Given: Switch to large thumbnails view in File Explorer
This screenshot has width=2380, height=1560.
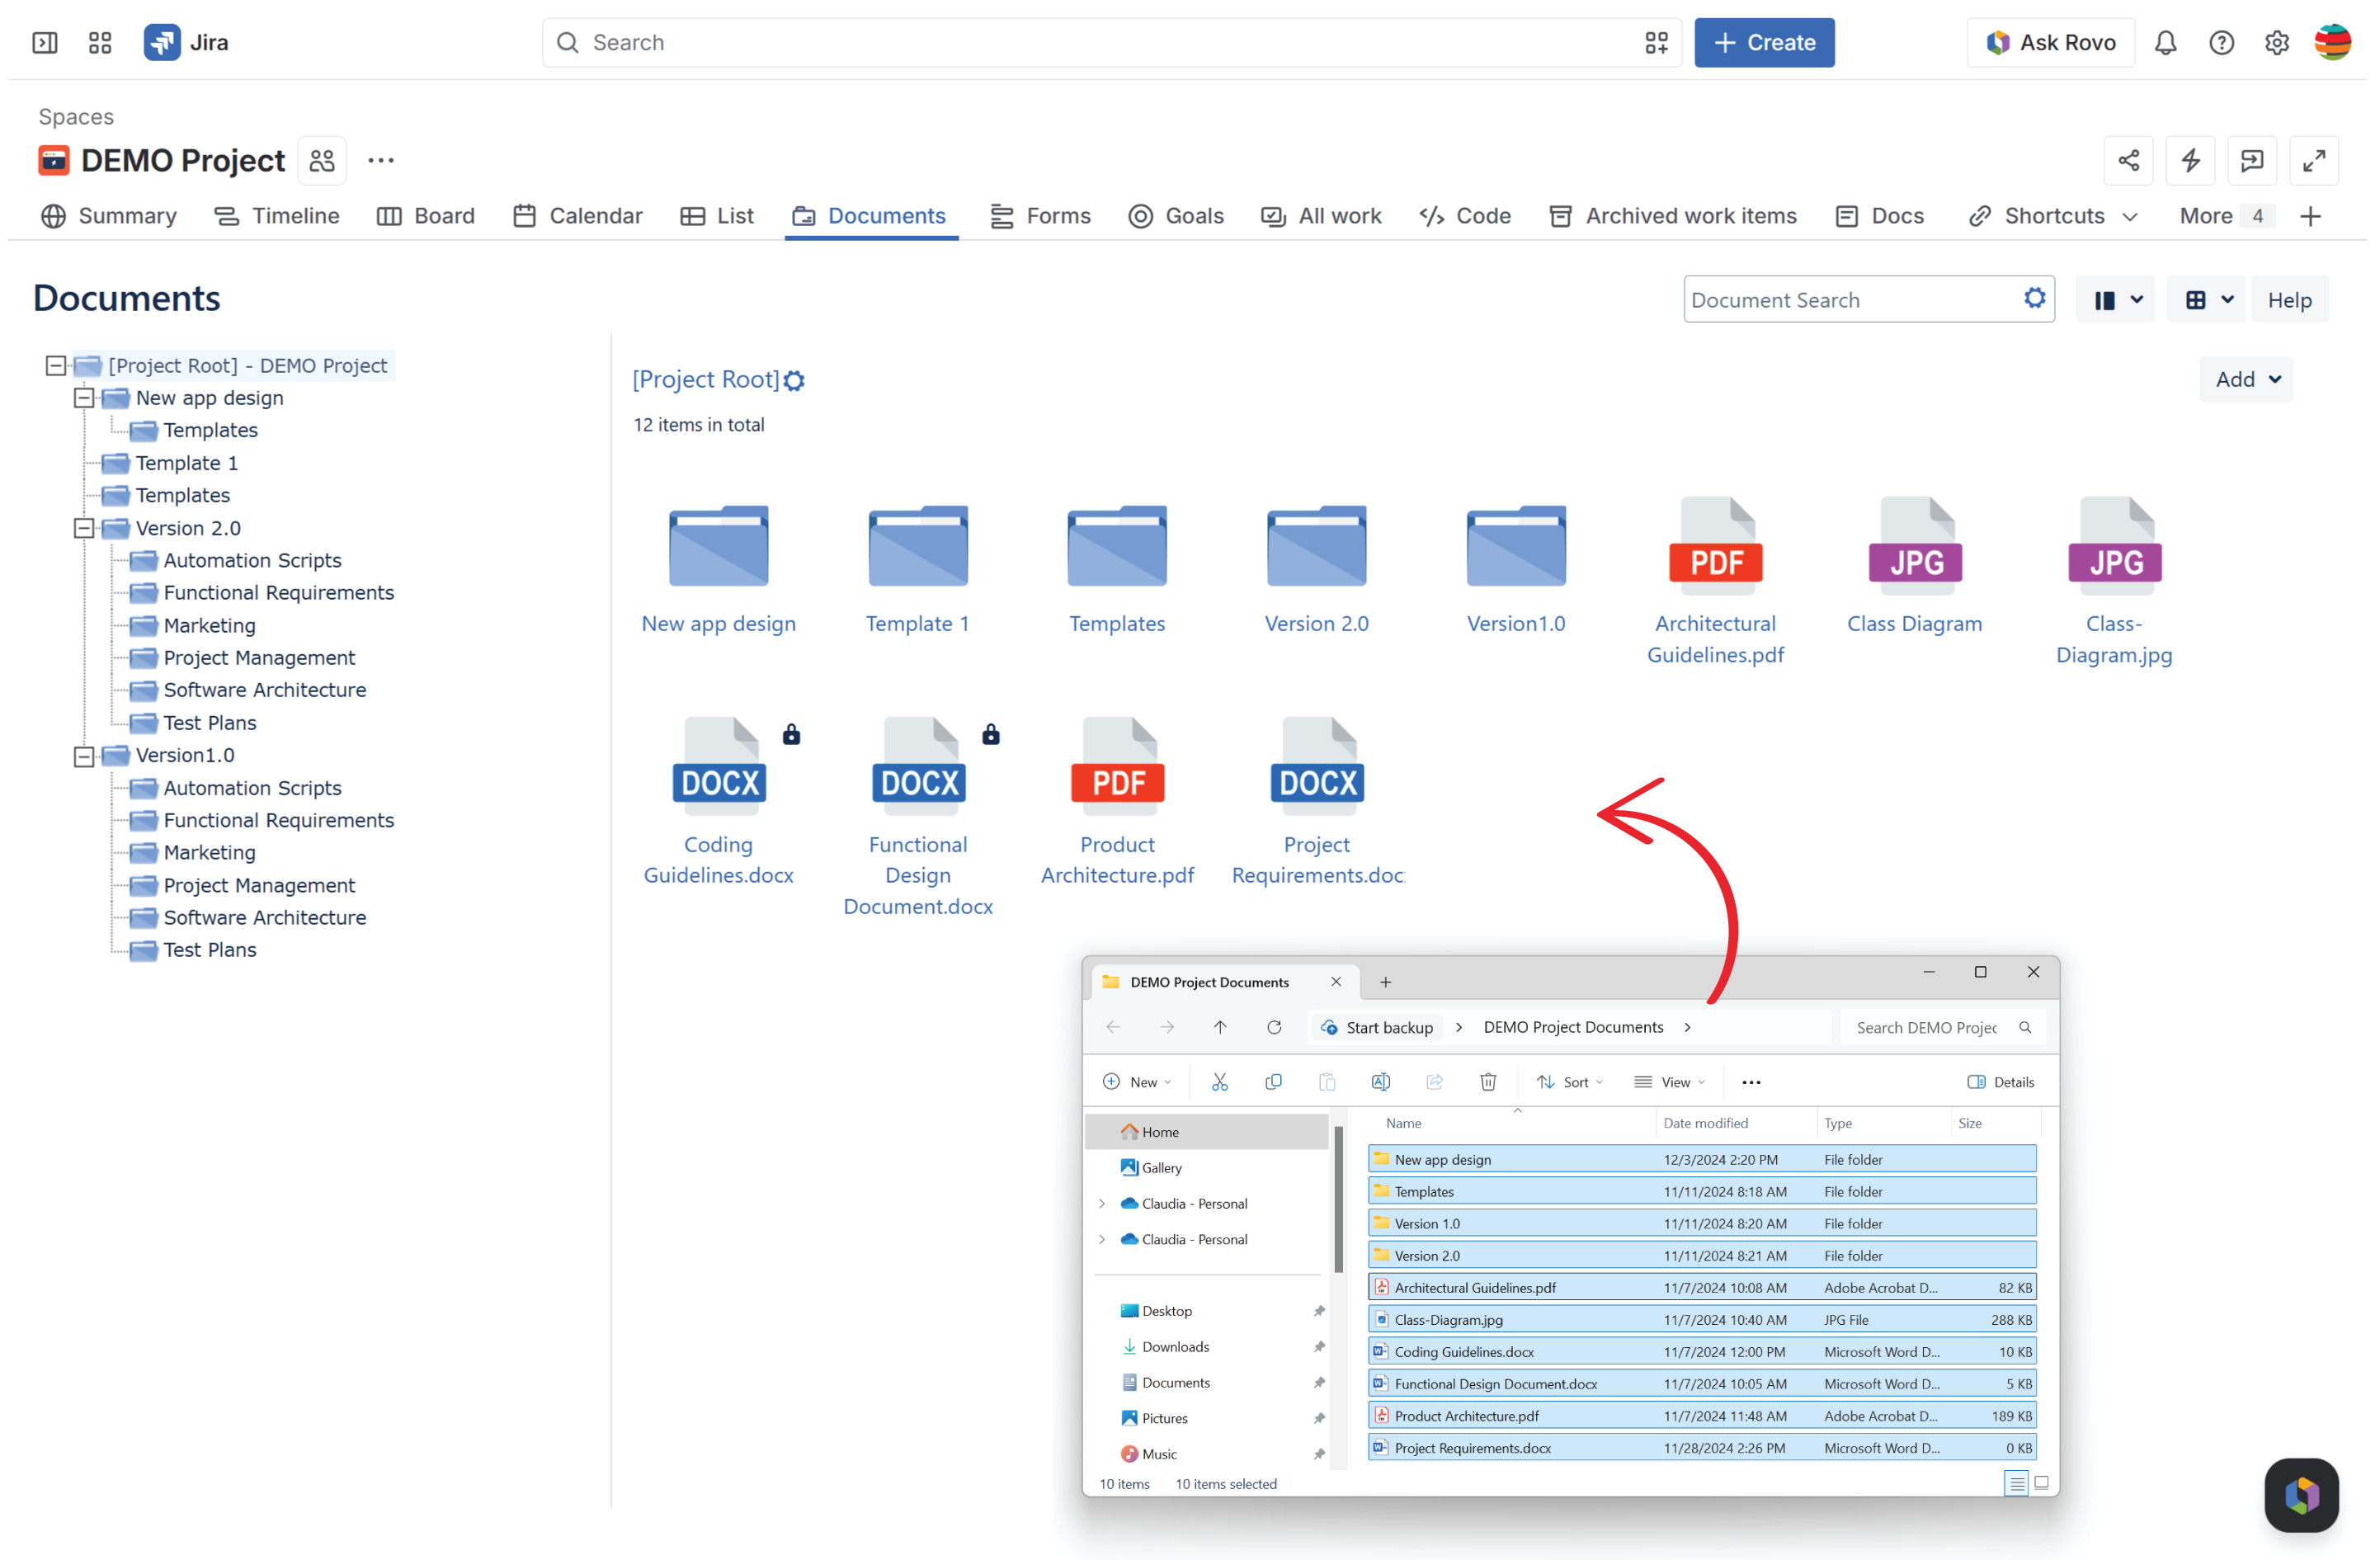Looking at the screenshot, I should 2041,1482.
